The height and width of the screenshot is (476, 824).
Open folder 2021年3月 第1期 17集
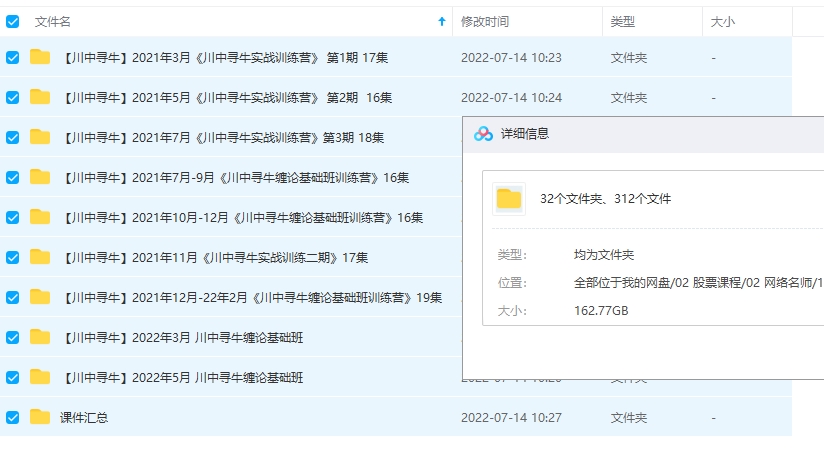[224, 58]
